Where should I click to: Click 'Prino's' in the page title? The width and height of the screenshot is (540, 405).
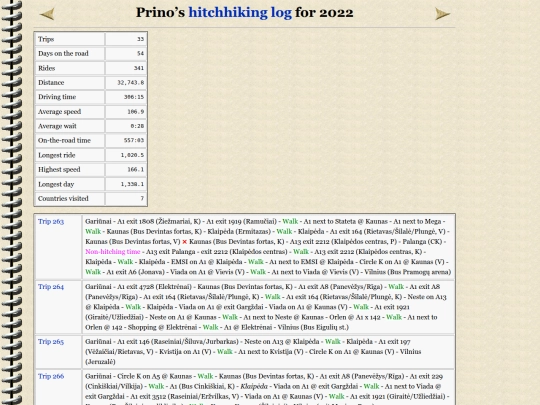(160, 13)
